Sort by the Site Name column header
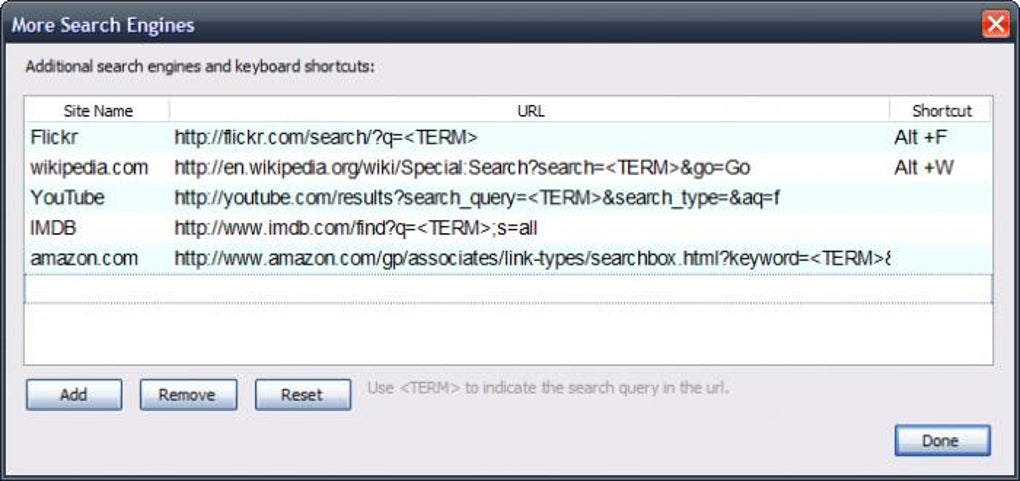Image resolution: width=1020 pixels, height=481 pixels. click(98, 111)
